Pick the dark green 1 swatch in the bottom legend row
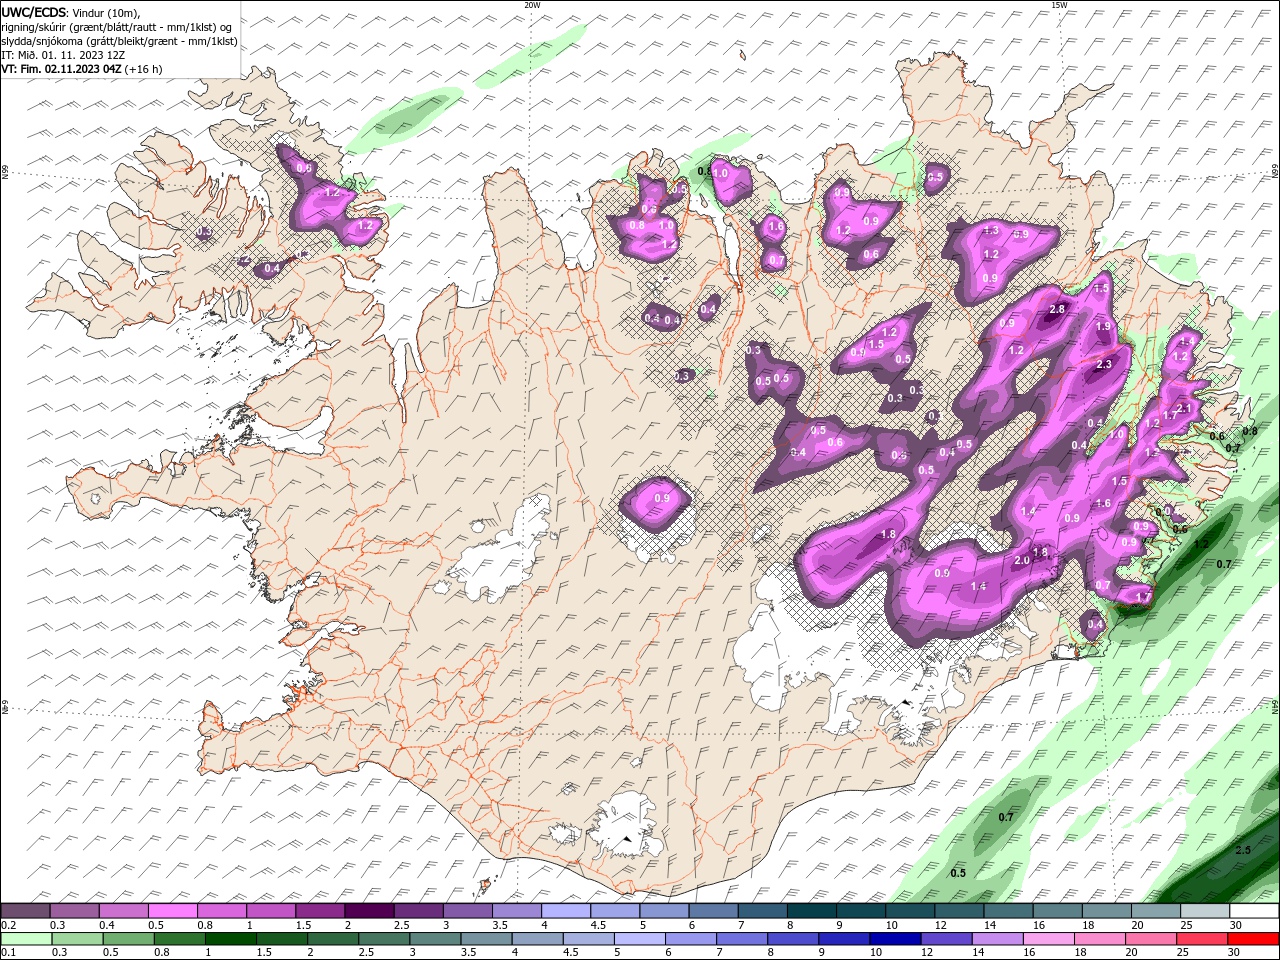The height and width of the screenshot is (960, 1280). [231, 939]
